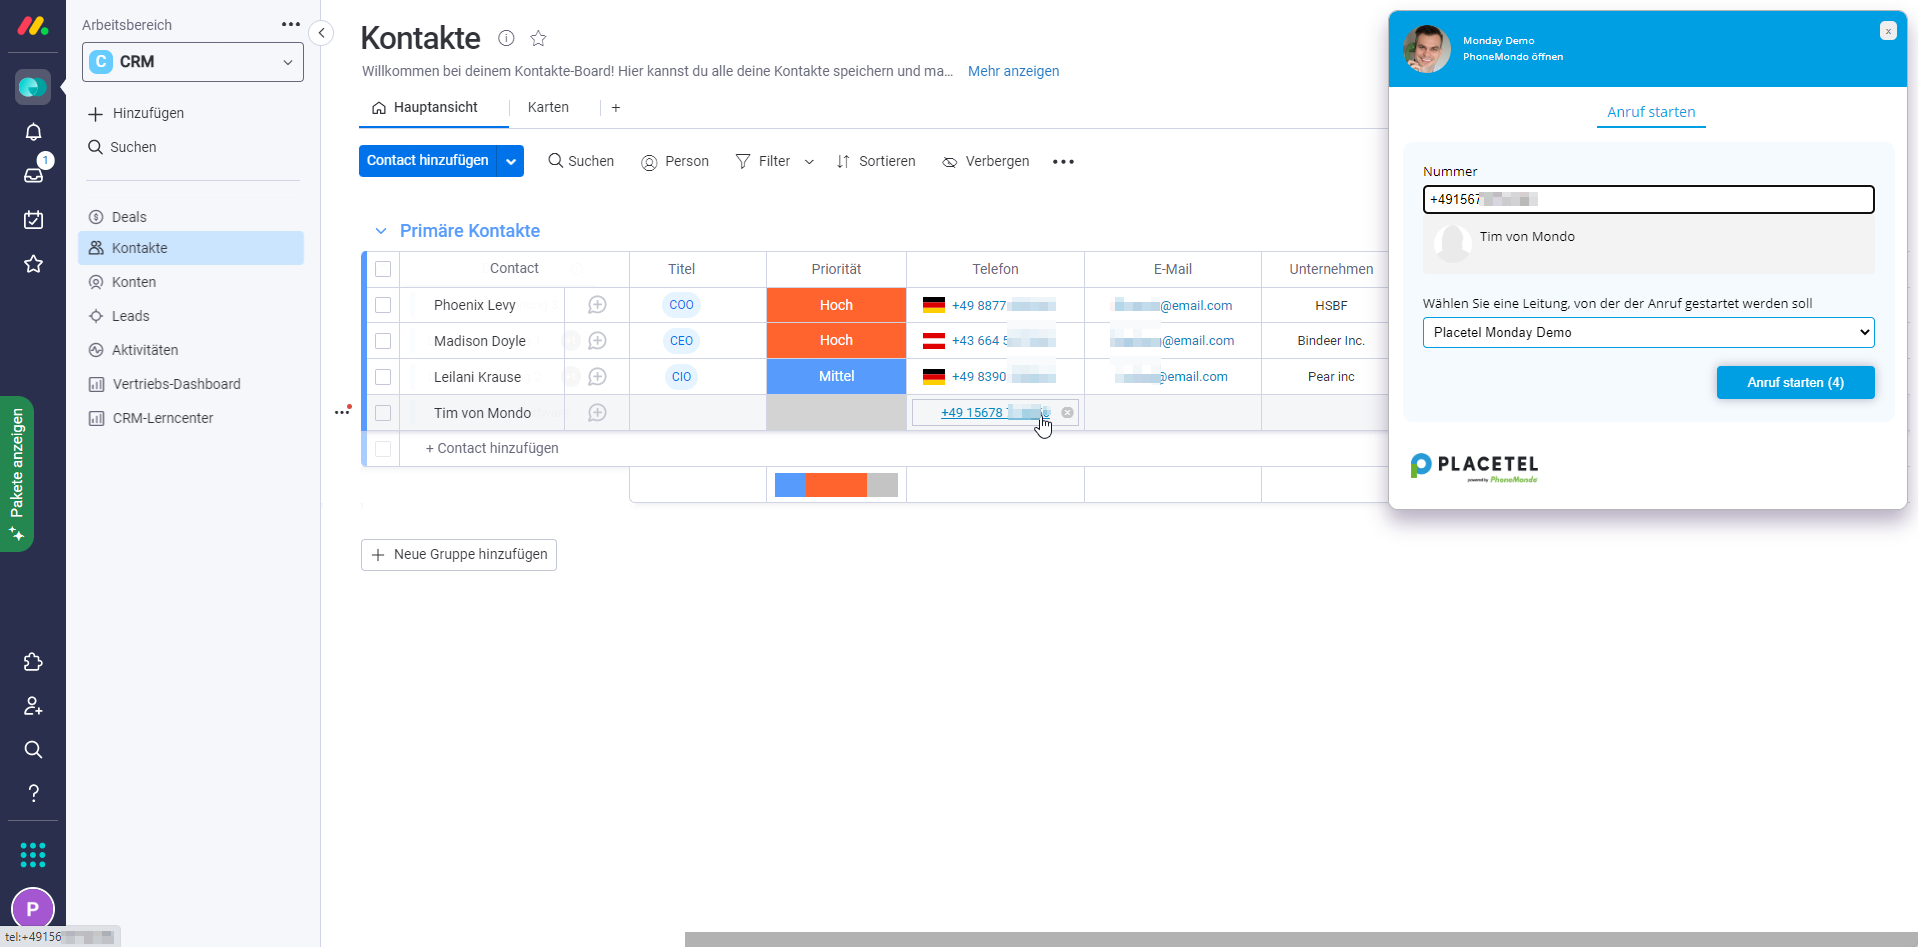The height and width of the screenshot is (947, 1918).
Task: Show board info icon next to Kontakte
Action: tap(506, 38)
